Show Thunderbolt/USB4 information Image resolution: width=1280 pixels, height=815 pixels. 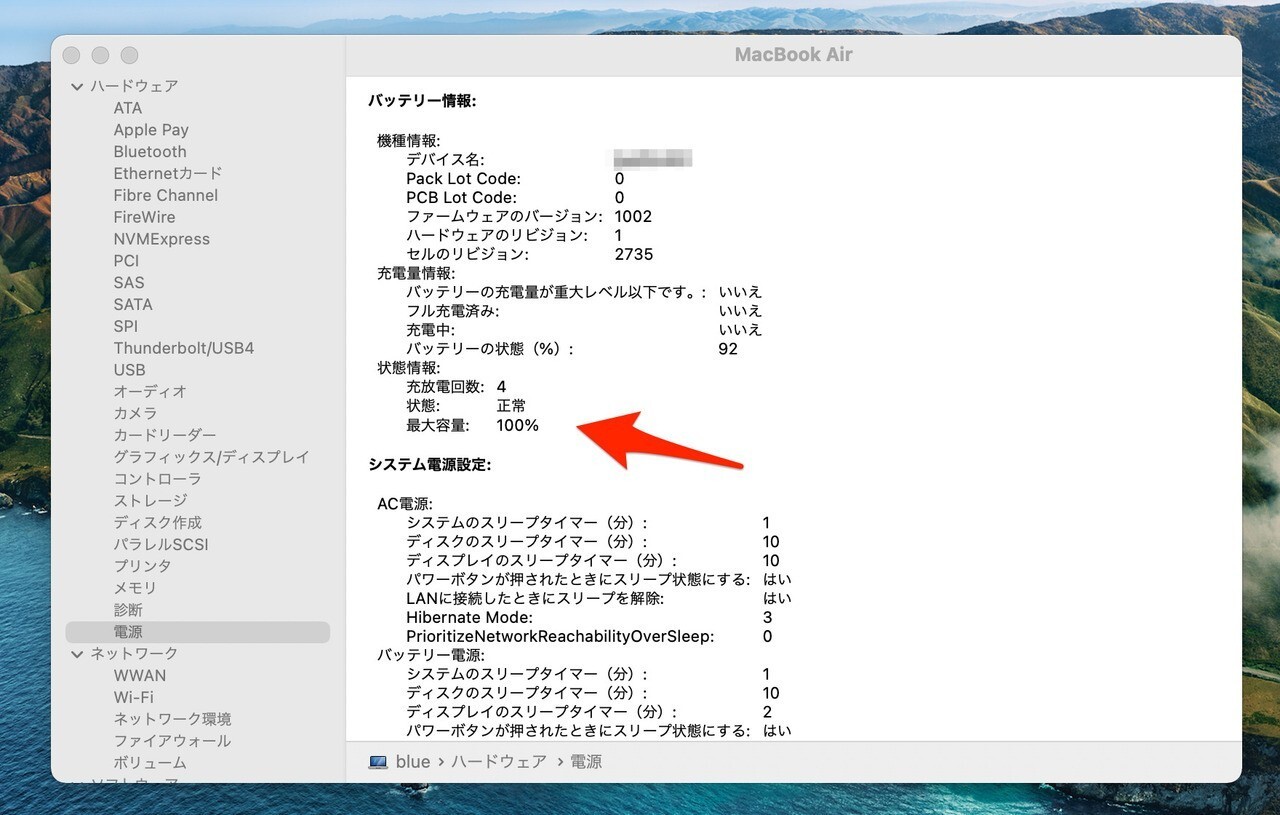tap(184, 349)
